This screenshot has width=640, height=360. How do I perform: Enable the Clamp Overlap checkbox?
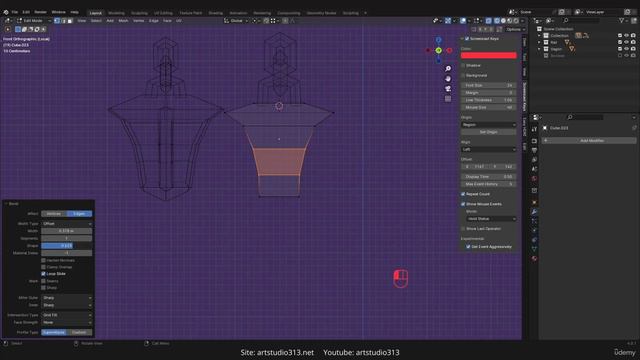[43, 267]
